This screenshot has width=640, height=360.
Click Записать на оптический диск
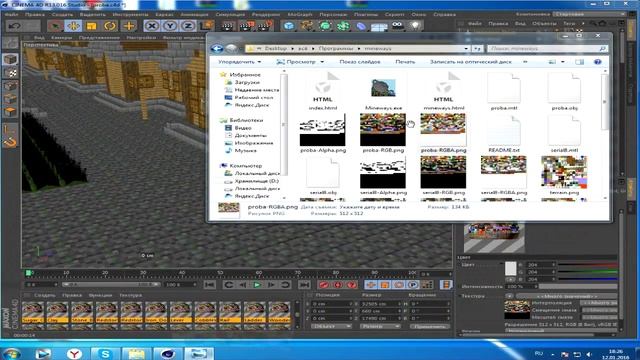click(470, 62)
